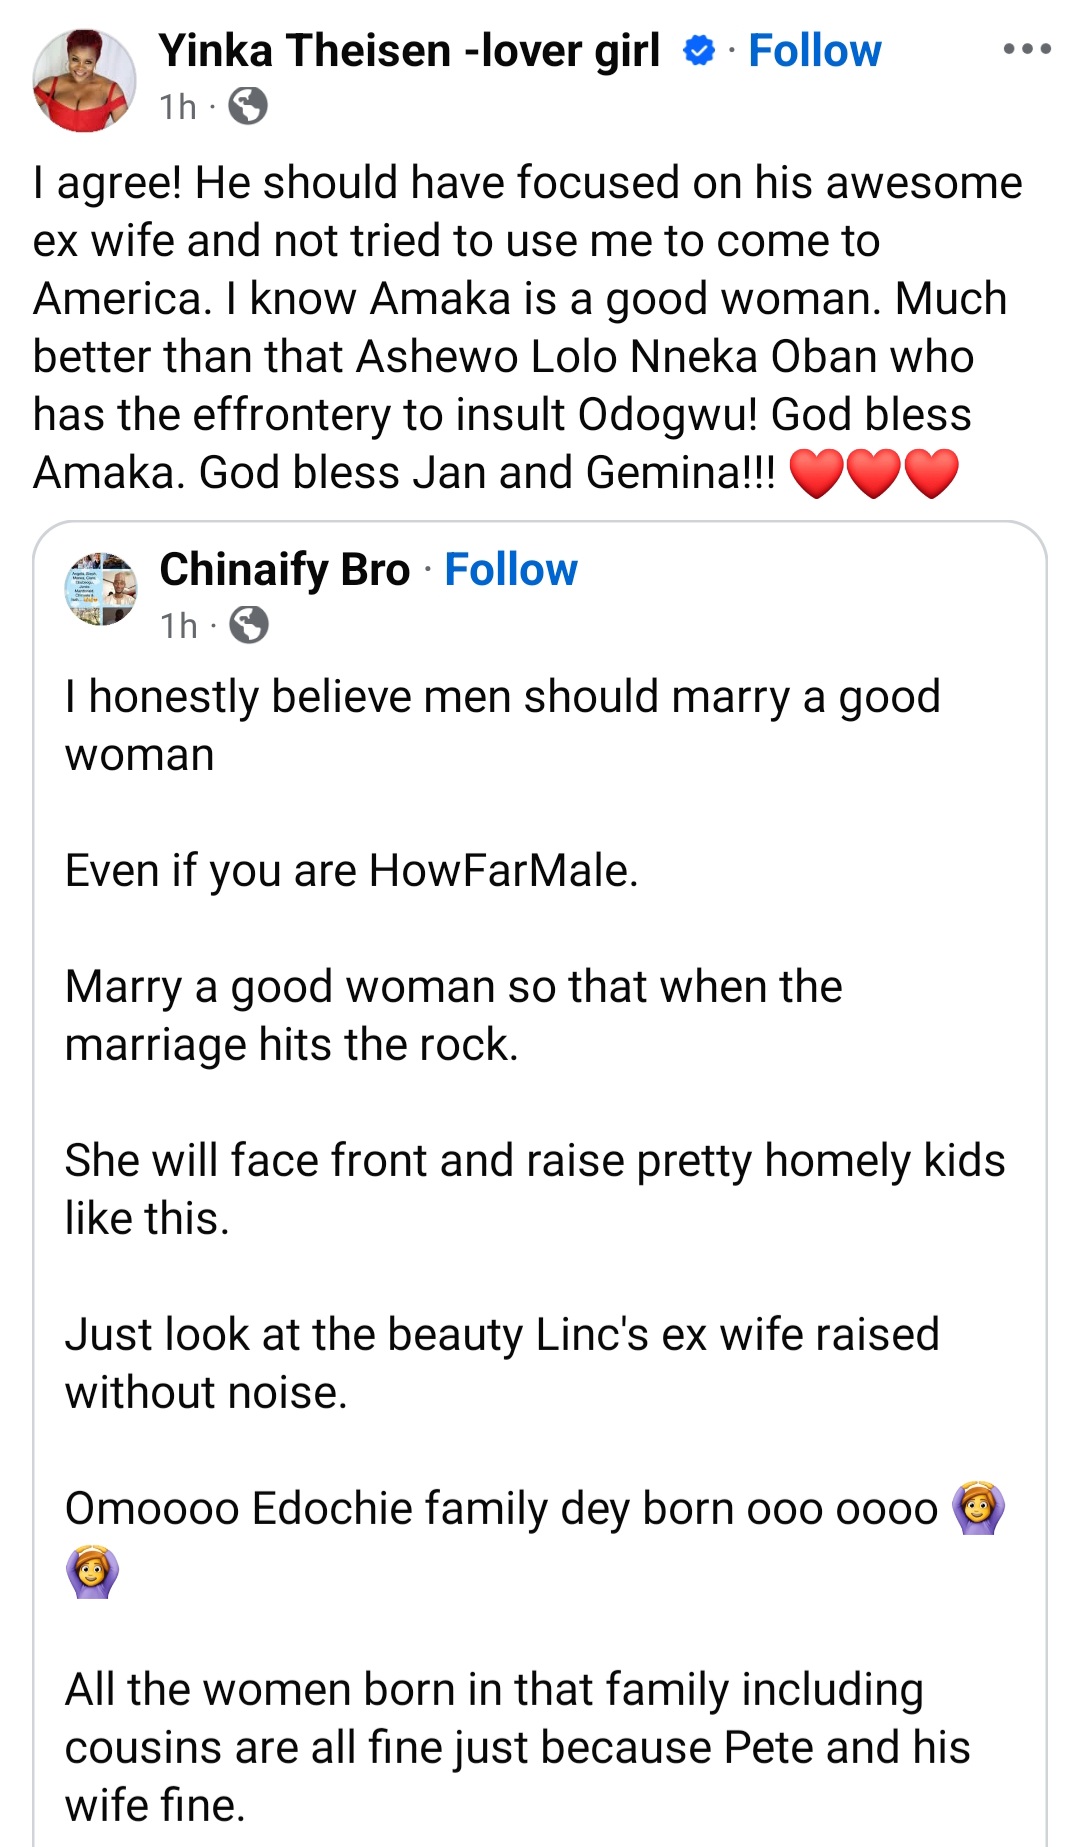Click the third red heart emoji
The width and height of the screenshot is (1080, 1847).
pos(934,470)
